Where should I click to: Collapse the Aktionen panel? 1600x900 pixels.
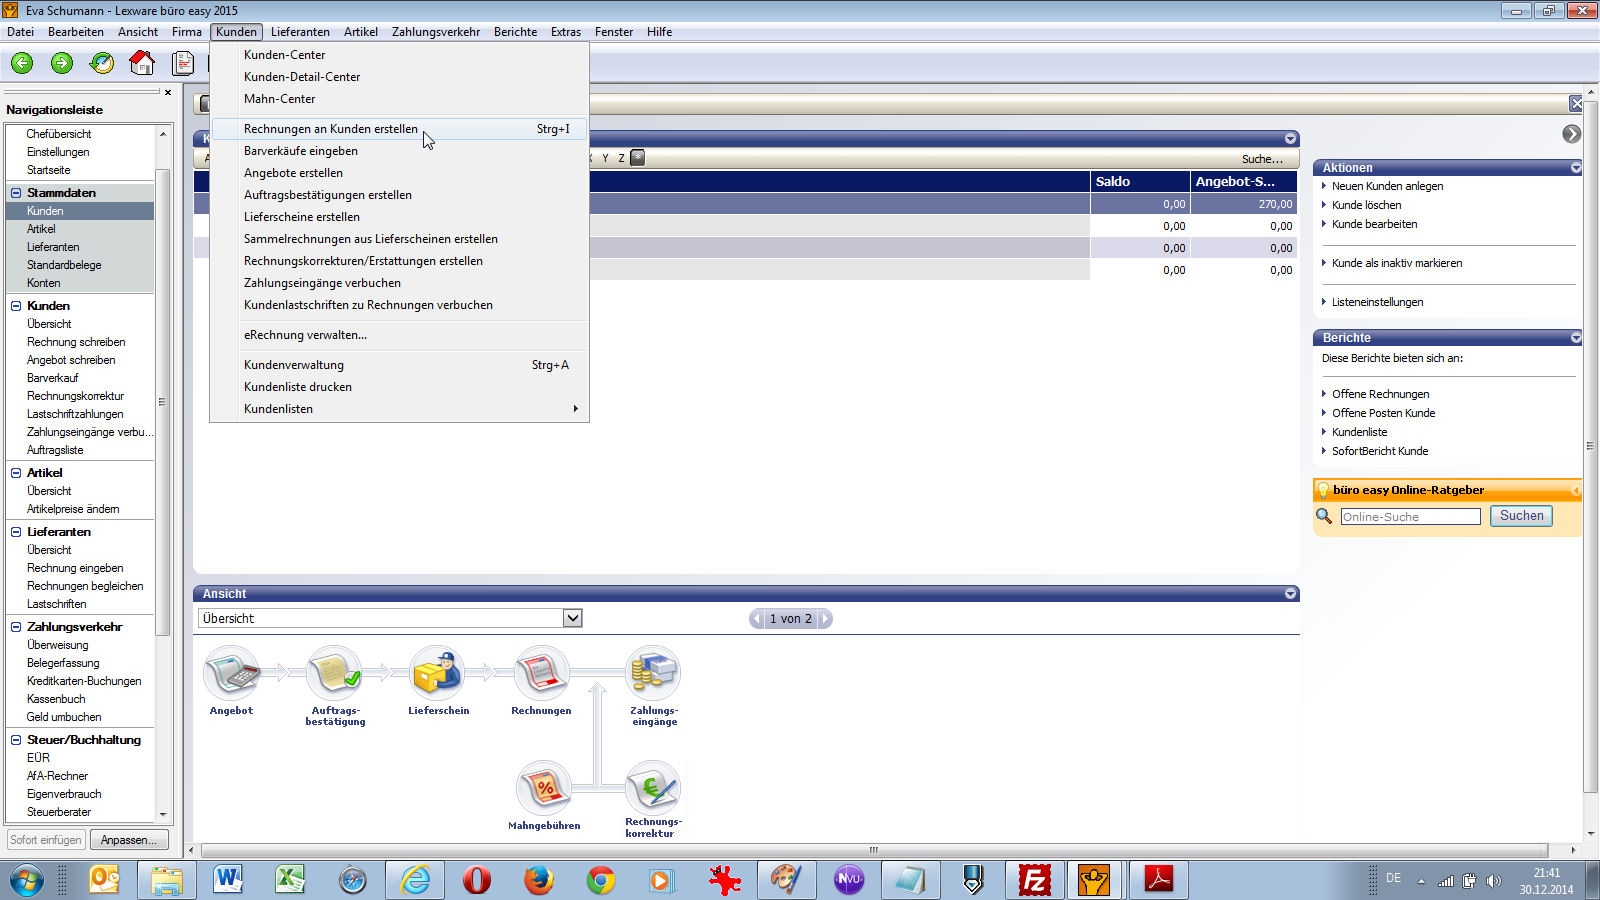click(x=1576, y=168)
